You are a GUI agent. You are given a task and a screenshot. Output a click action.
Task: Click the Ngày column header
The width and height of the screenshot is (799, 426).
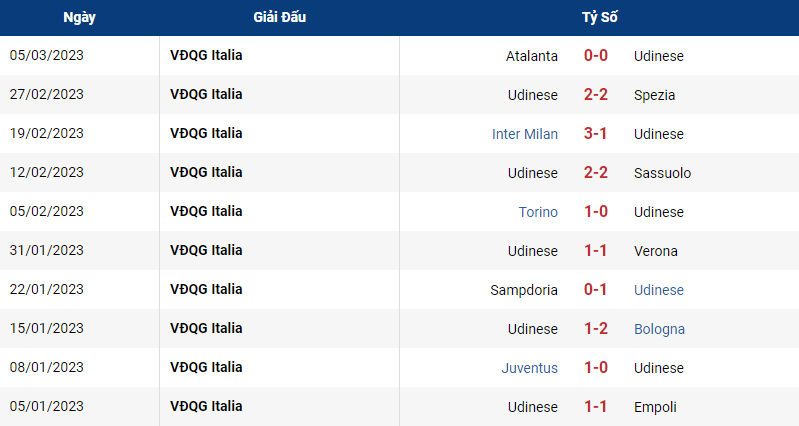79,17
